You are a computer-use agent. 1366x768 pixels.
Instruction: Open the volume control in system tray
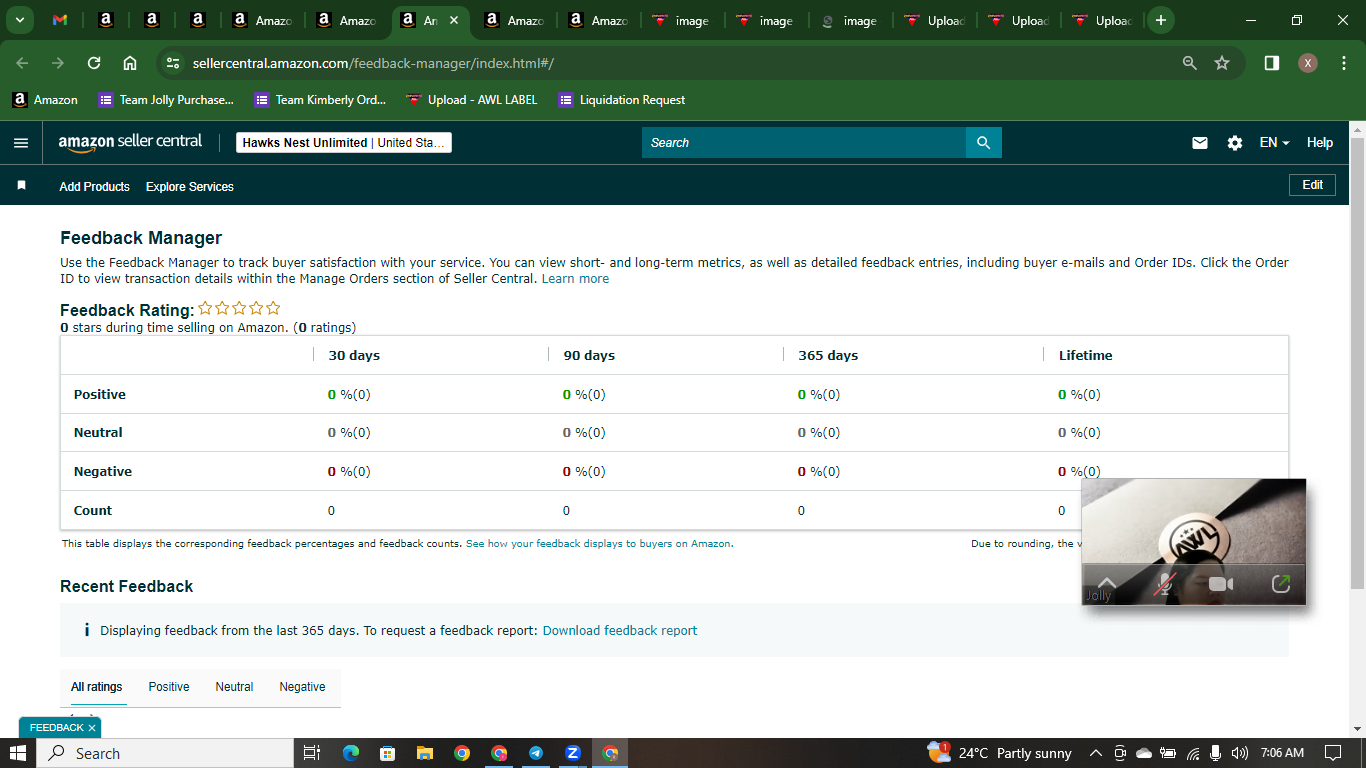coord(1240,753)
